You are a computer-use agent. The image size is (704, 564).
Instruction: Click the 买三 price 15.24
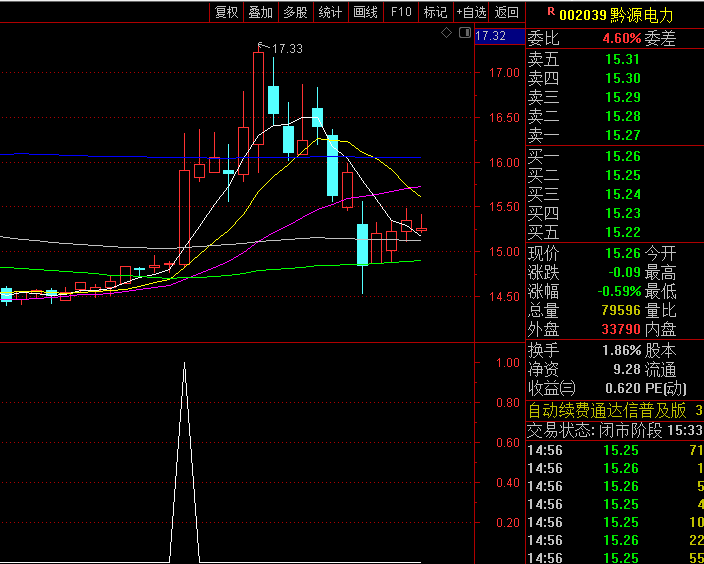(x=622, y=194)
